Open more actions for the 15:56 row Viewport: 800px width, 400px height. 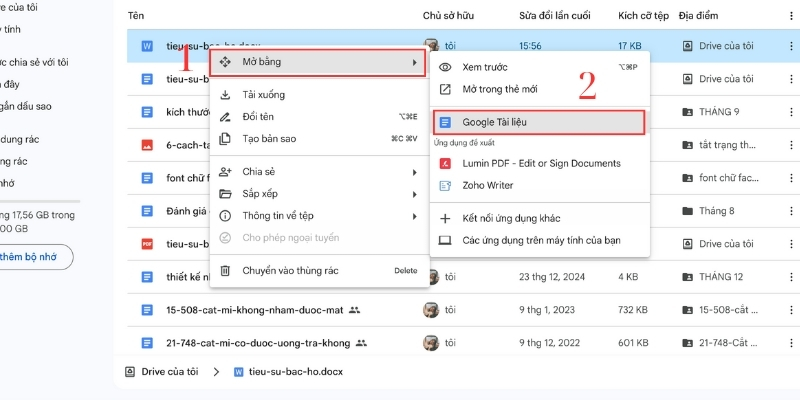coord(791,46)
